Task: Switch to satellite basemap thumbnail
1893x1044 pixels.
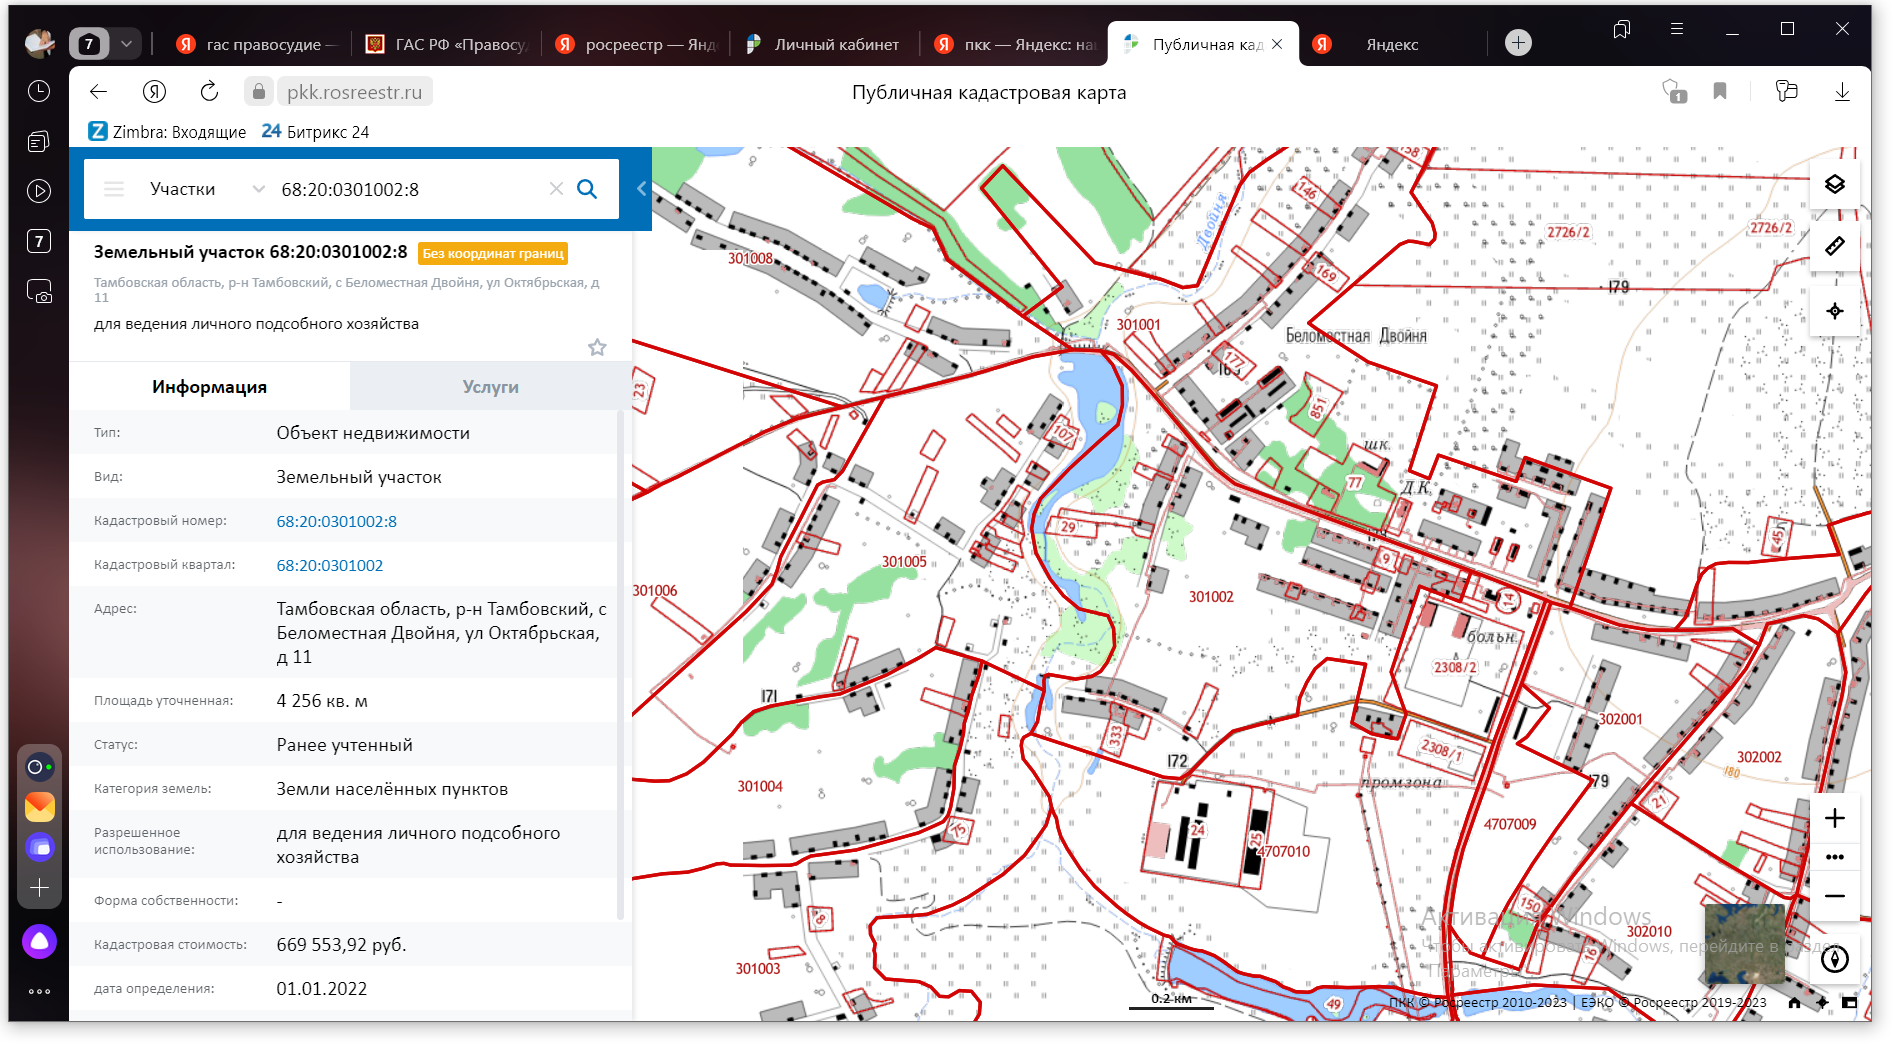Action: (1743, 944)
